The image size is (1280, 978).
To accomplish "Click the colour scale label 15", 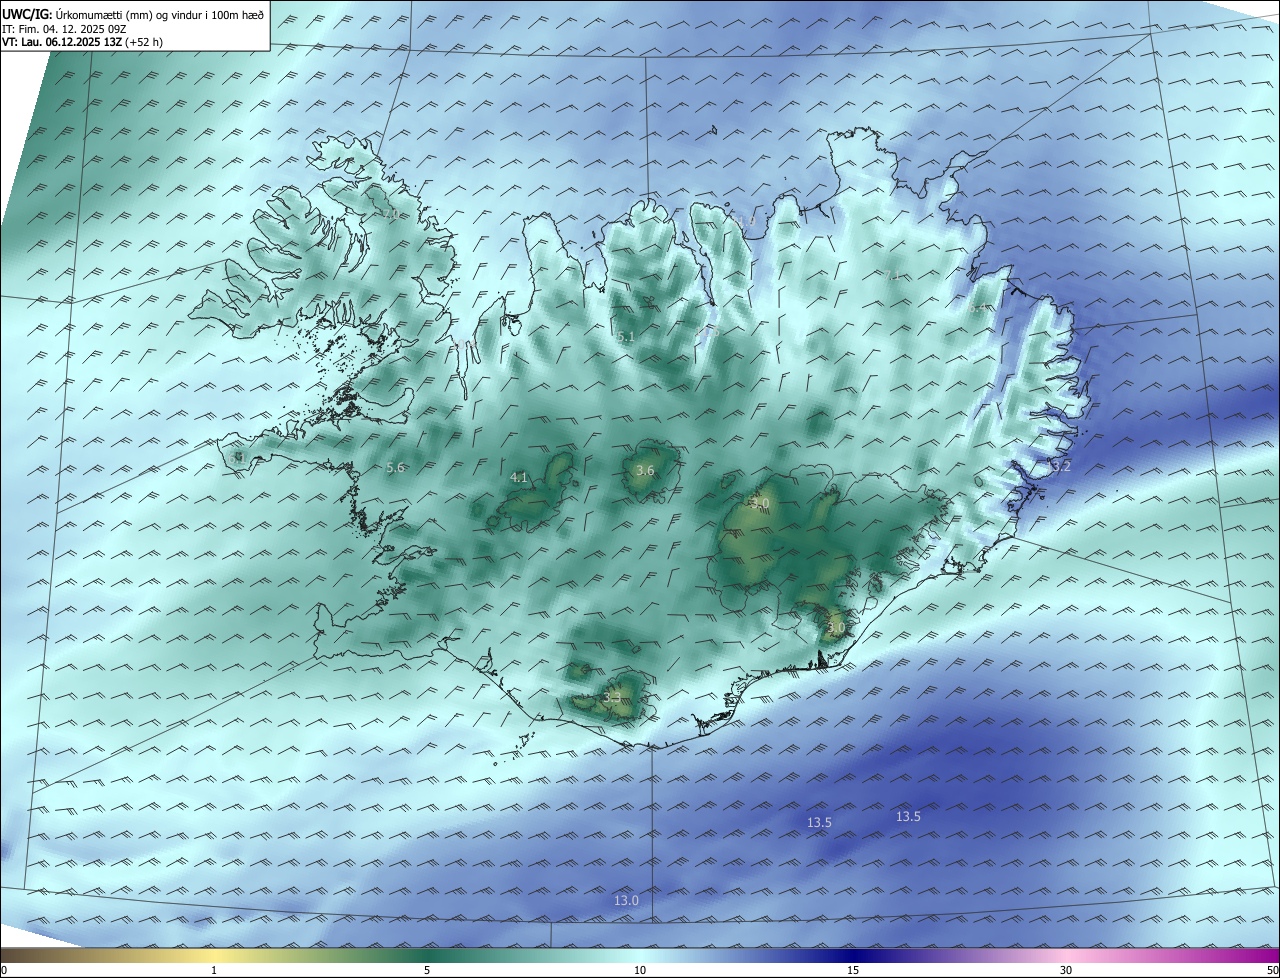I will pos(853,970).
